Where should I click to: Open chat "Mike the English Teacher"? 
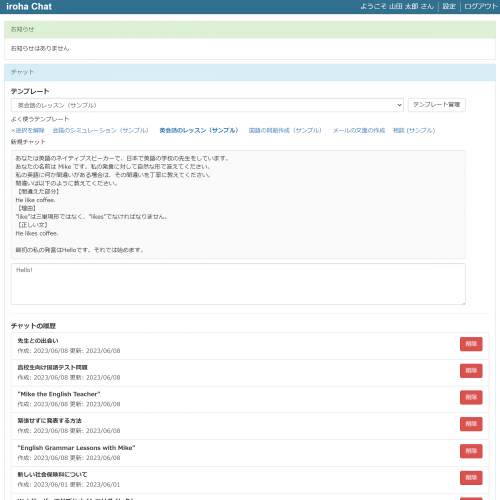point(59,394)
